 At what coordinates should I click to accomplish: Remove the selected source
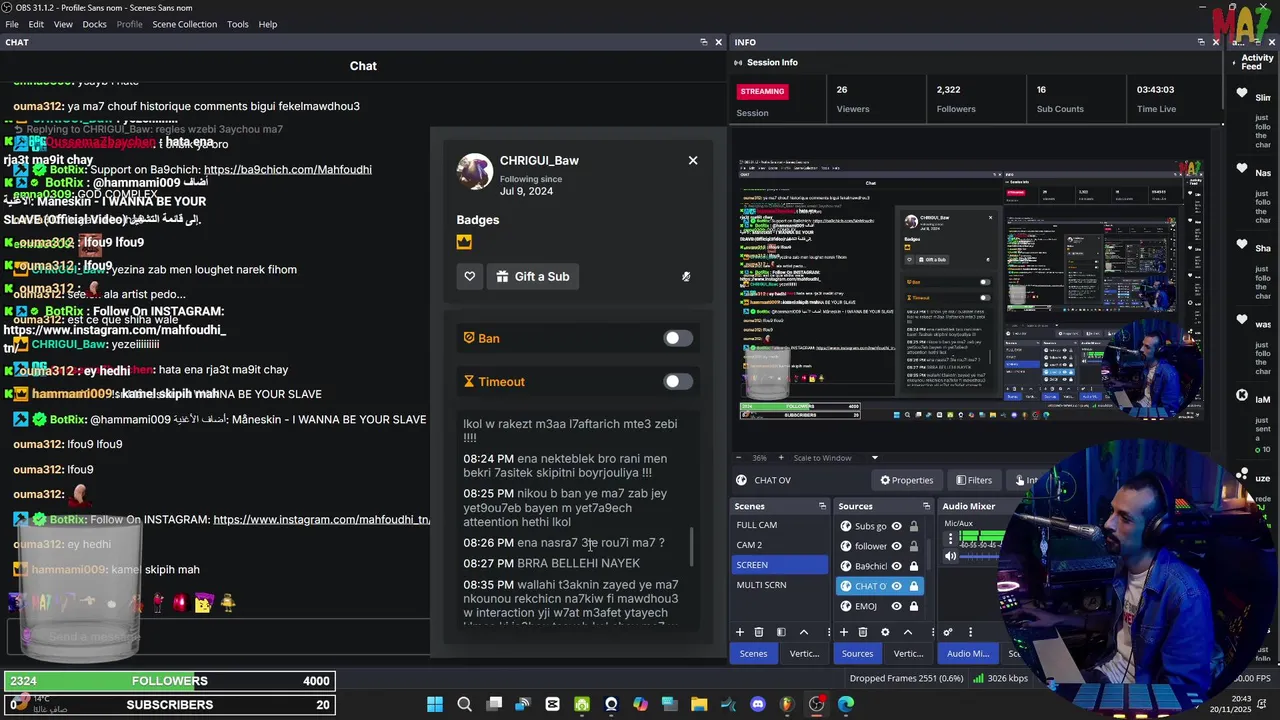click(x=863, y=632)
